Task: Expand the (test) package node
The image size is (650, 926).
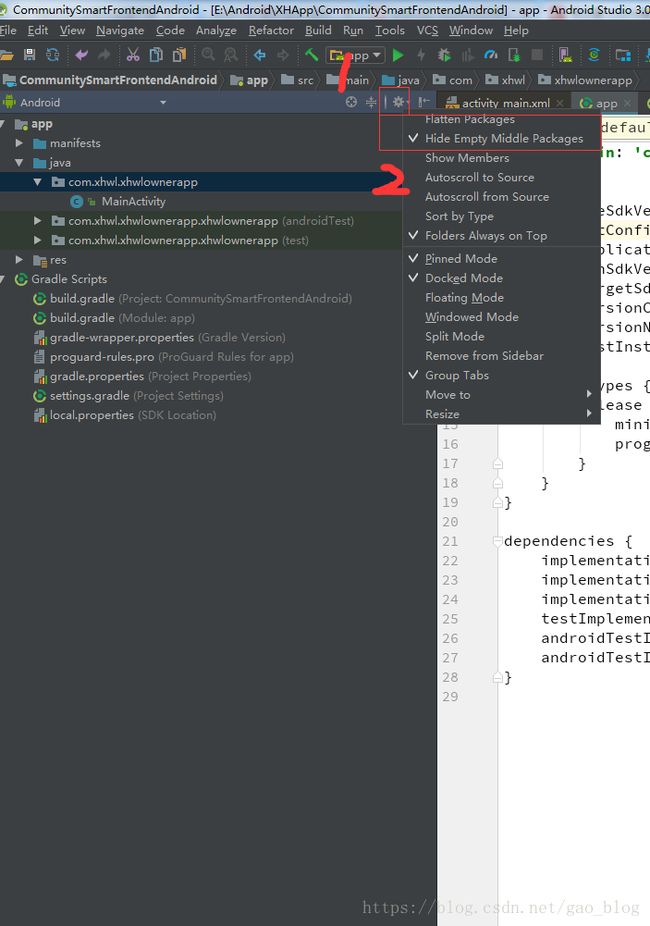Action: pos(38,241)
